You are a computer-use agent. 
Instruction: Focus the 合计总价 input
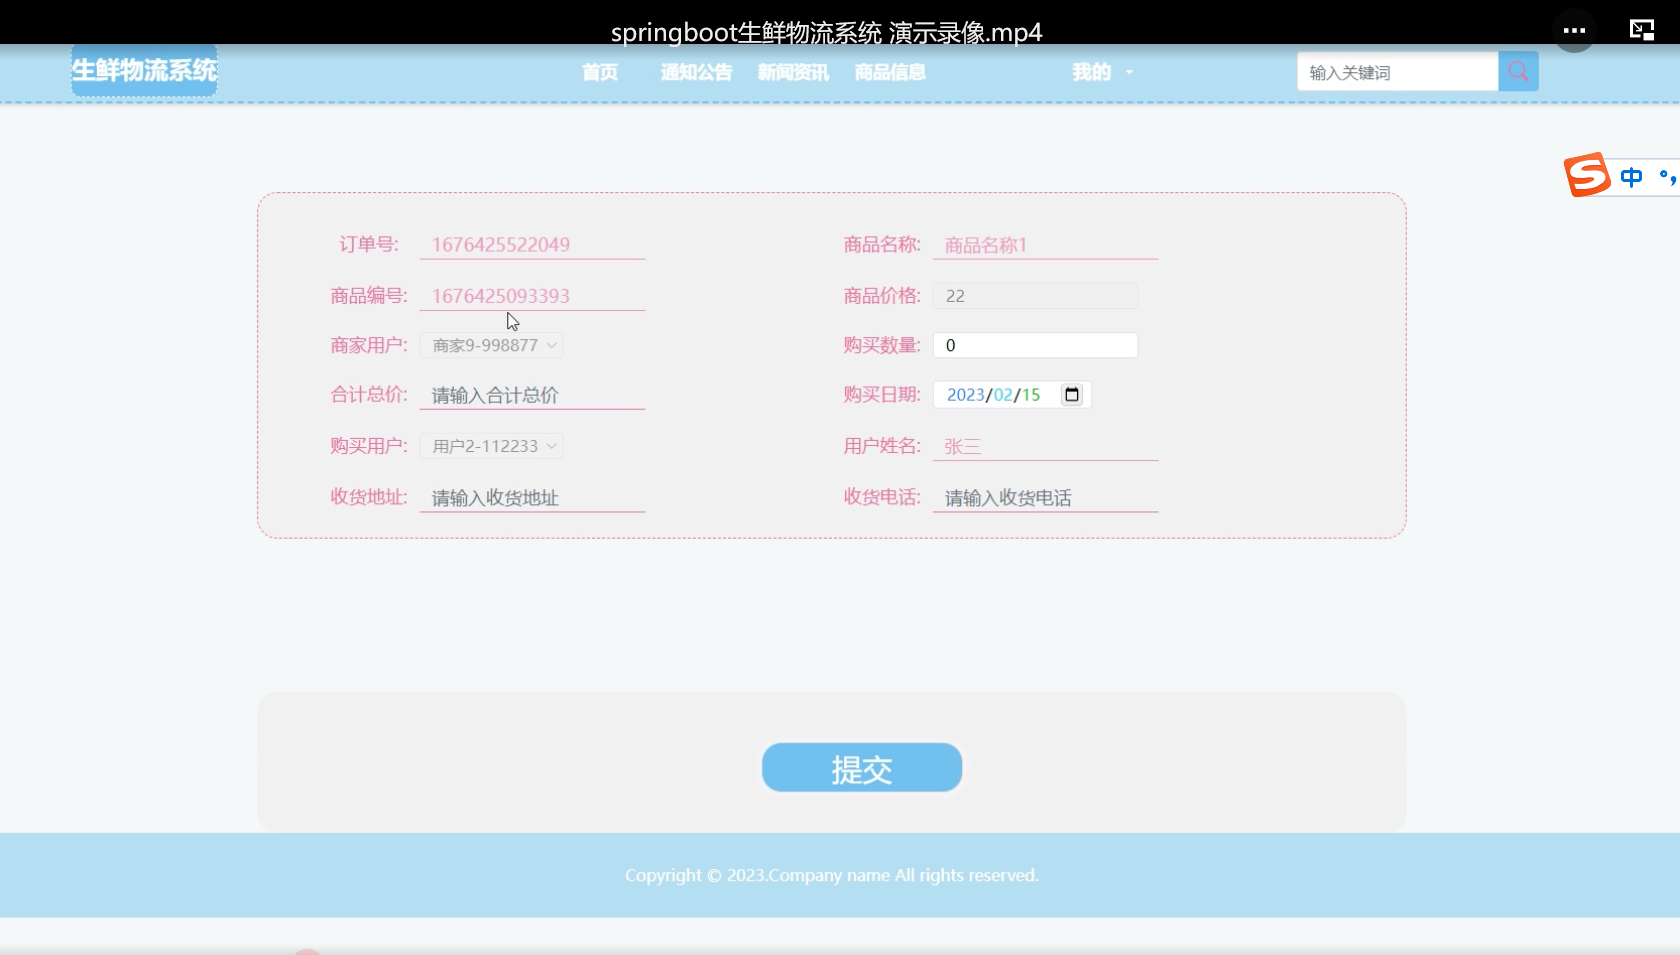click(532, 395)
